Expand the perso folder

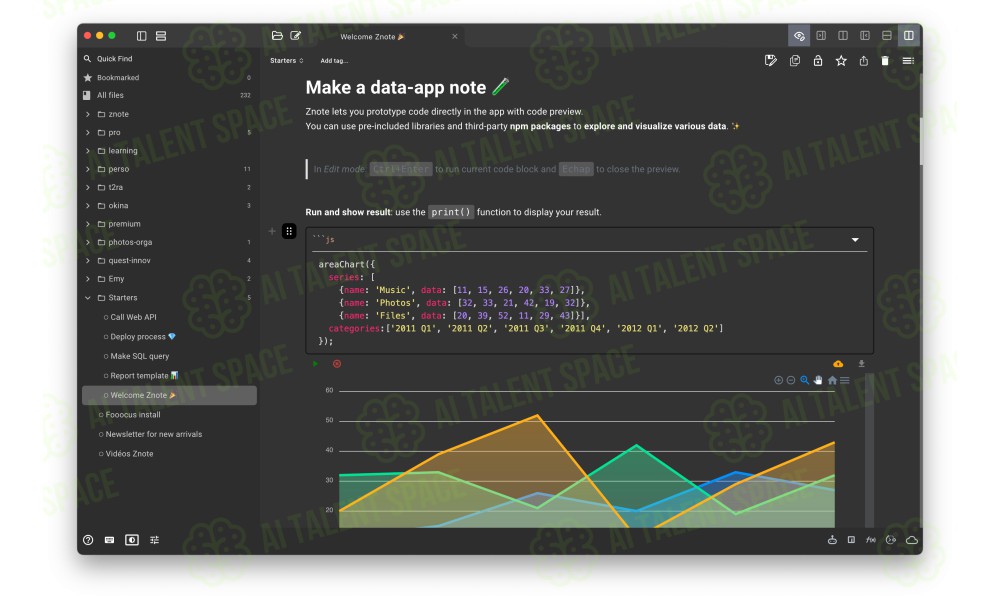click(x=87, y=169)
